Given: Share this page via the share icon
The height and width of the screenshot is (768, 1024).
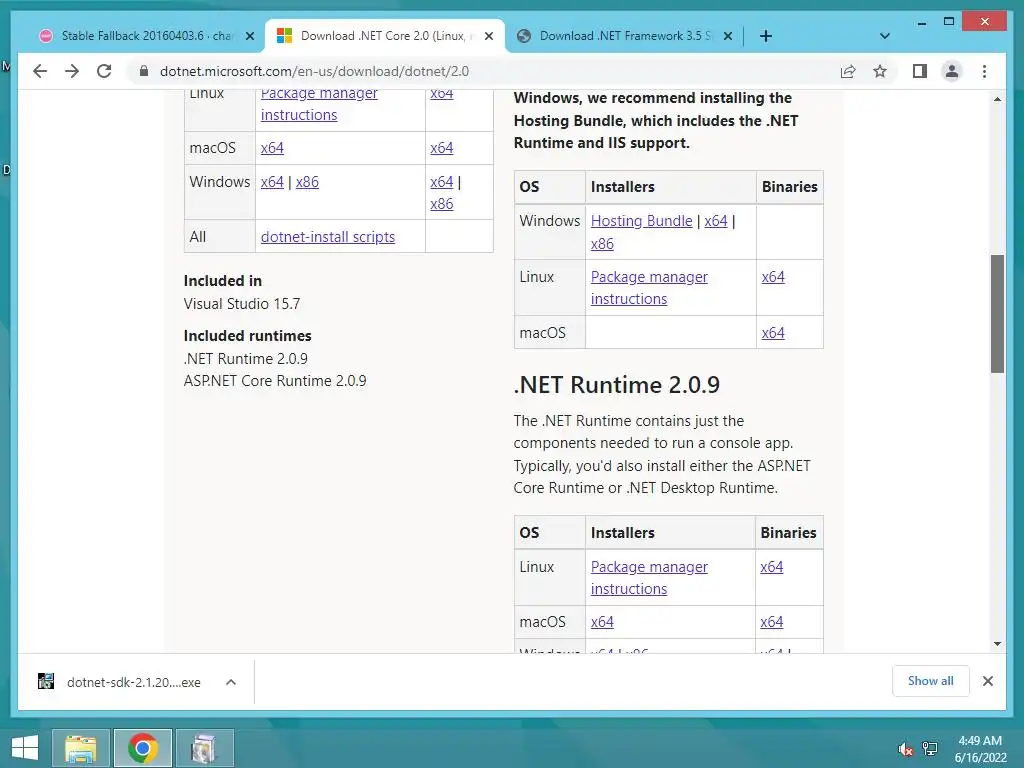Looking at the screenshot, I should point(848,71).
